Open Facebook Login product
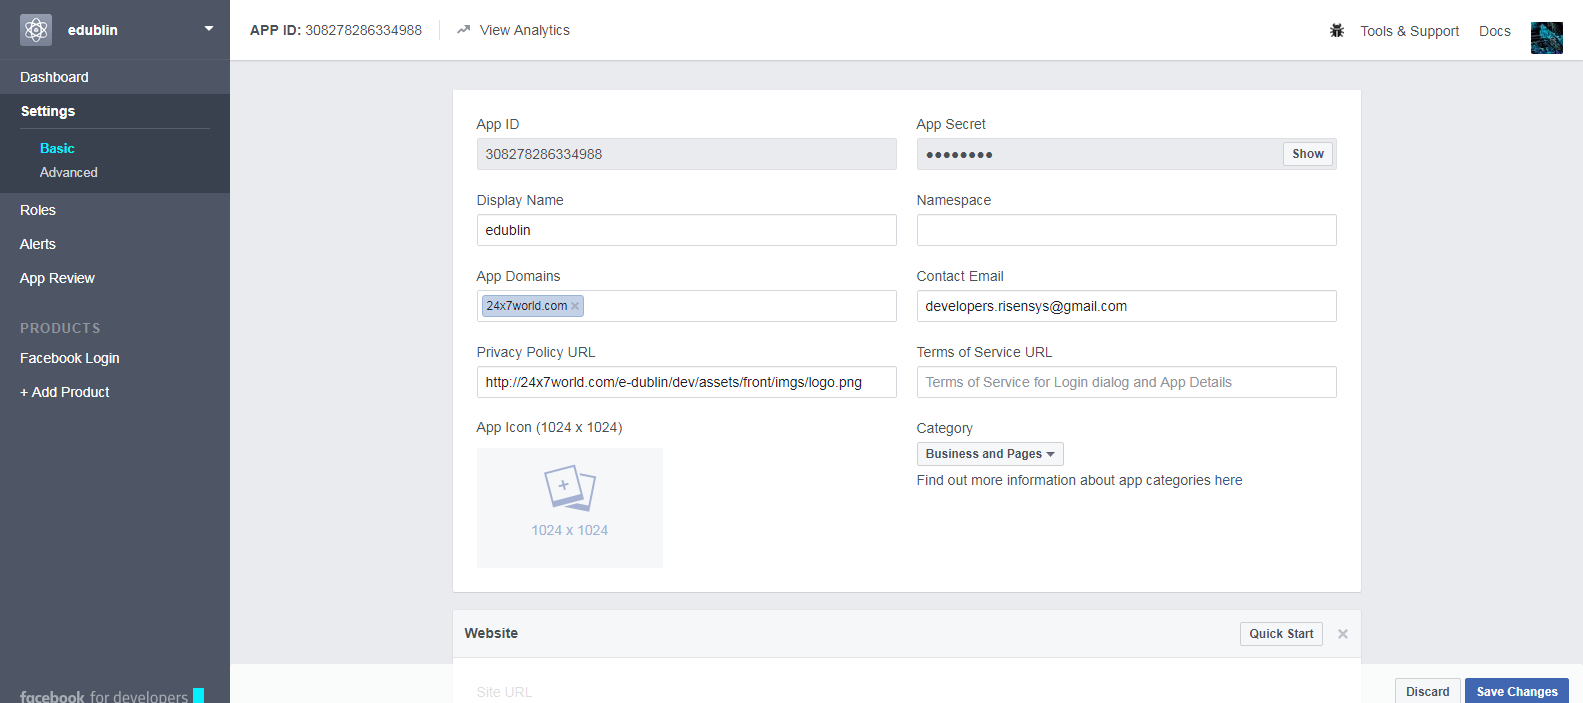This screenshot has height=703, width=1583. tap(70, 358)
